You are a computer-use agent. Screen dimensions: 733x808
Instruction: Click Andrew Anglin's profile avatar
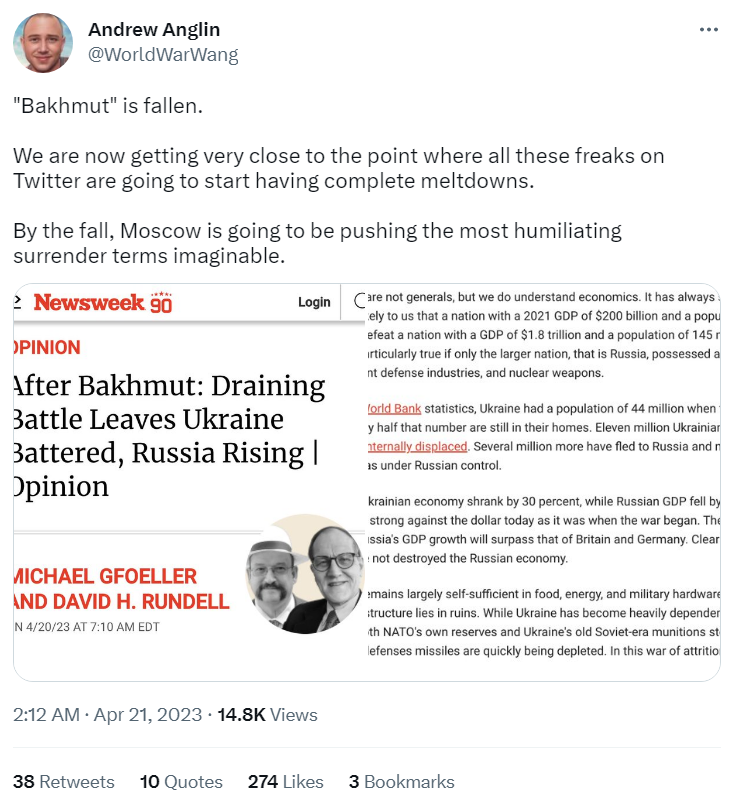coord(43,43)
